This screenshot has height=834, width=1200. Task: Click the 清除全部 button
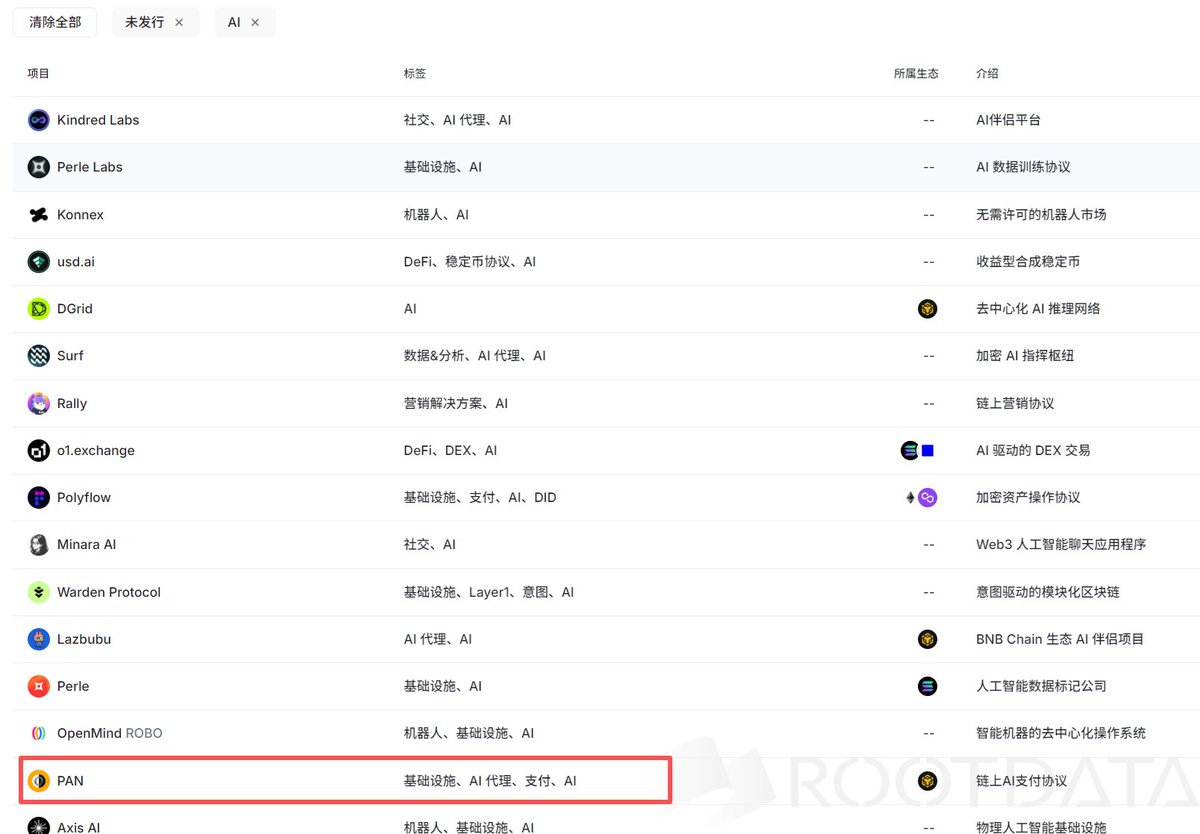pos(55,22)
